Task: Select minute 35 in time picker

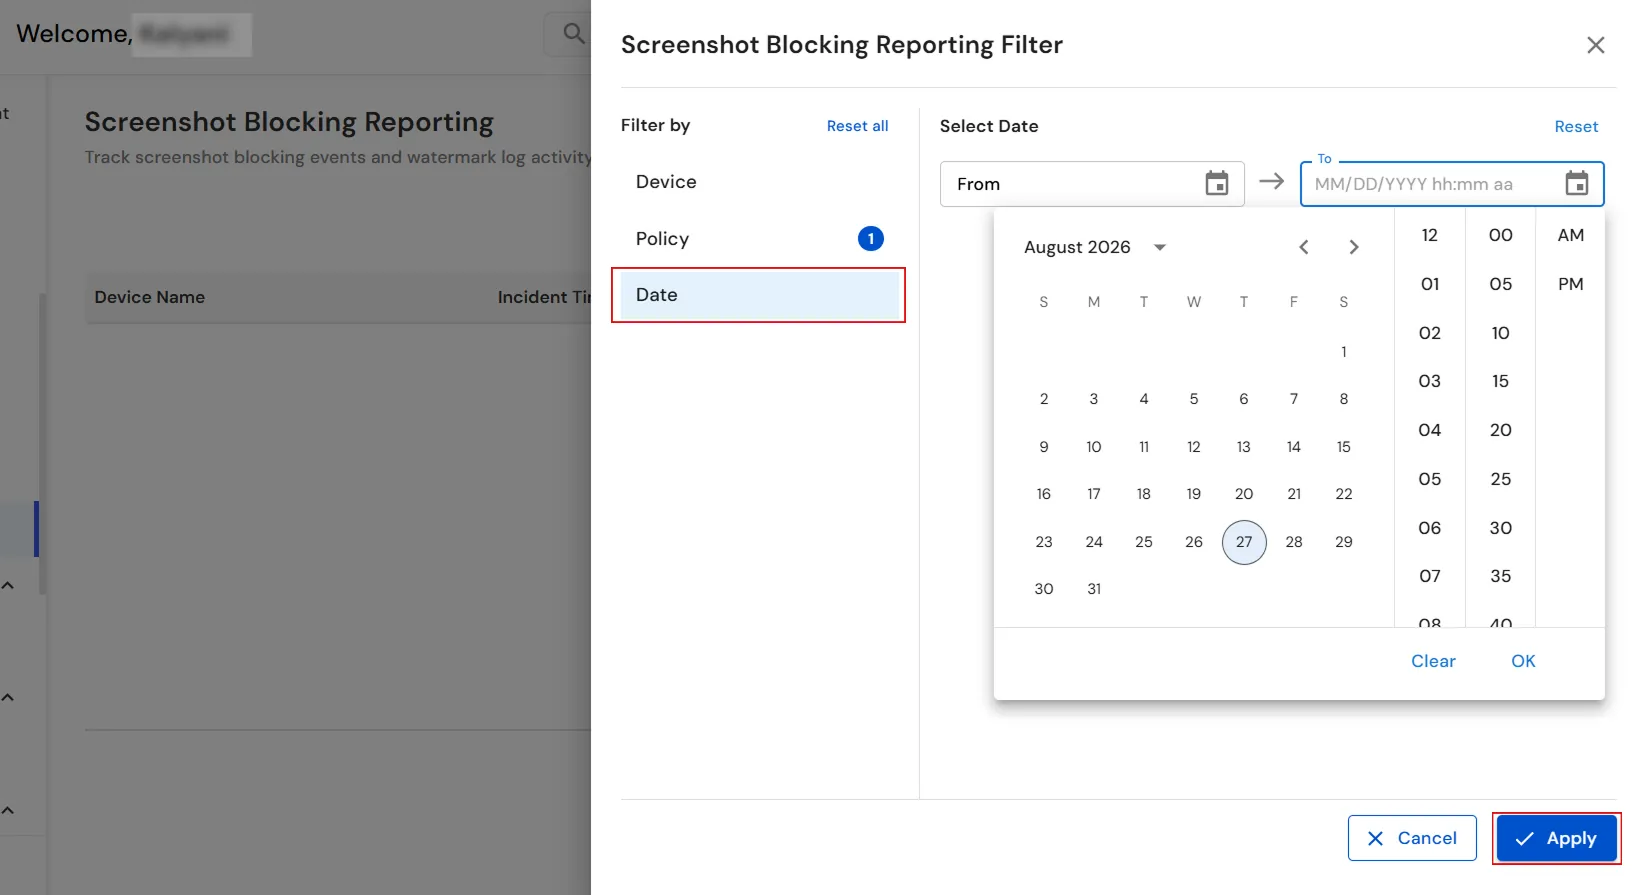Action: 1500,576
